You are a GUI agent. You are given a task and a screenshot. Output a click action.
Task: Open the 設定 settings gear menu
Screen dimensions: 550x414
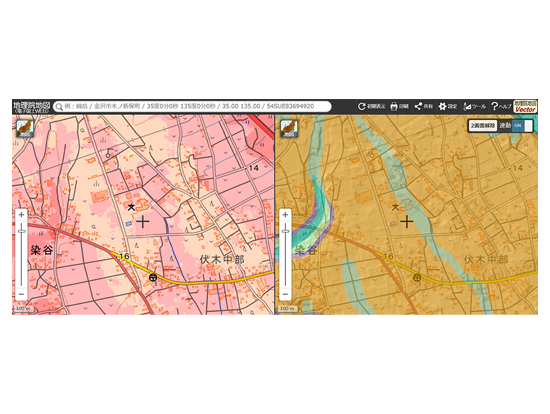(x=448, y=106)
